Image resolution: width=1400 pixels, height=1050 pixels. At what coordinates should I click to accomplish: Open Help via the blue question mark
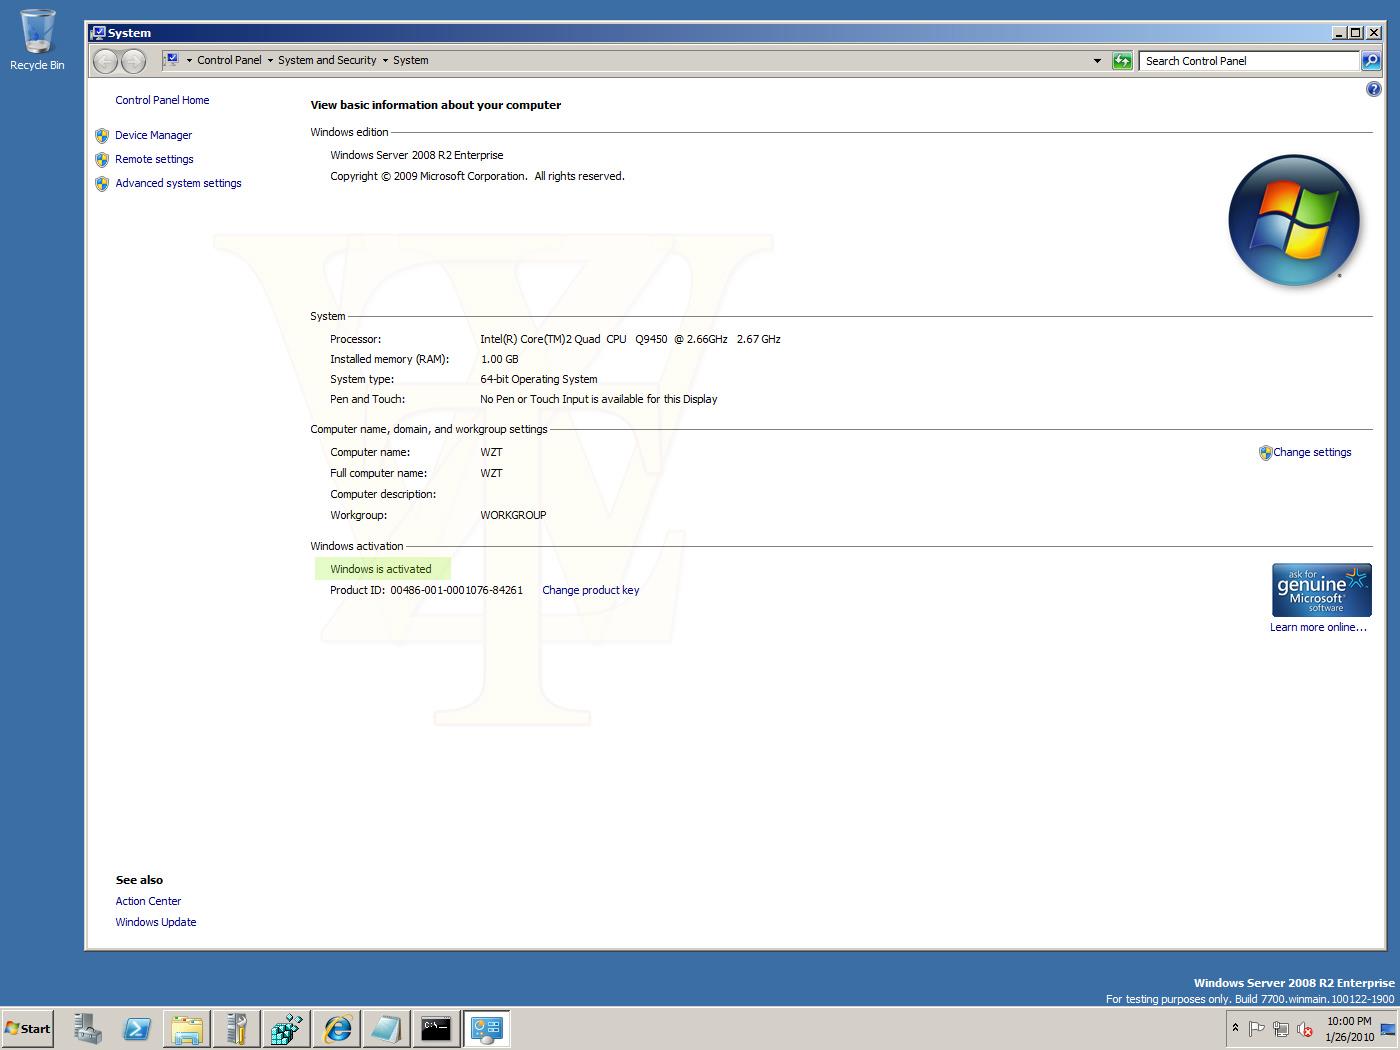coord(1373,89)
